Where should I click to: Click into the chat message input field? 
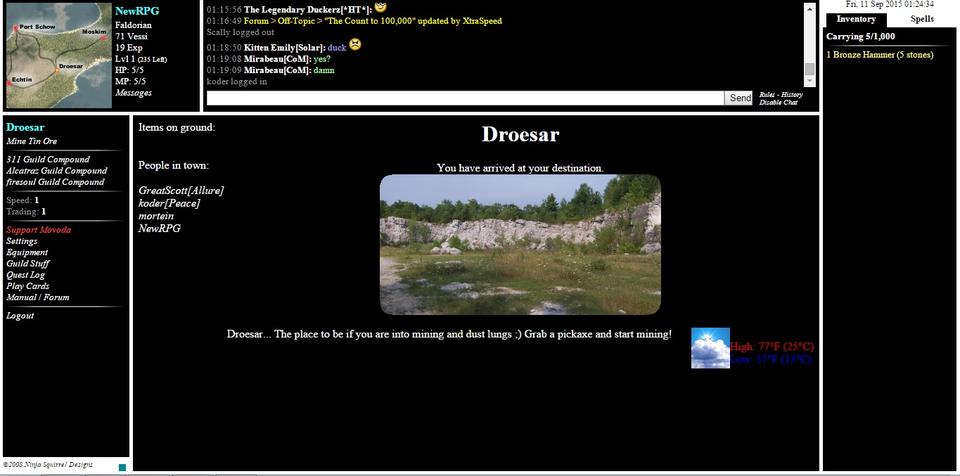tap(465, 98)
